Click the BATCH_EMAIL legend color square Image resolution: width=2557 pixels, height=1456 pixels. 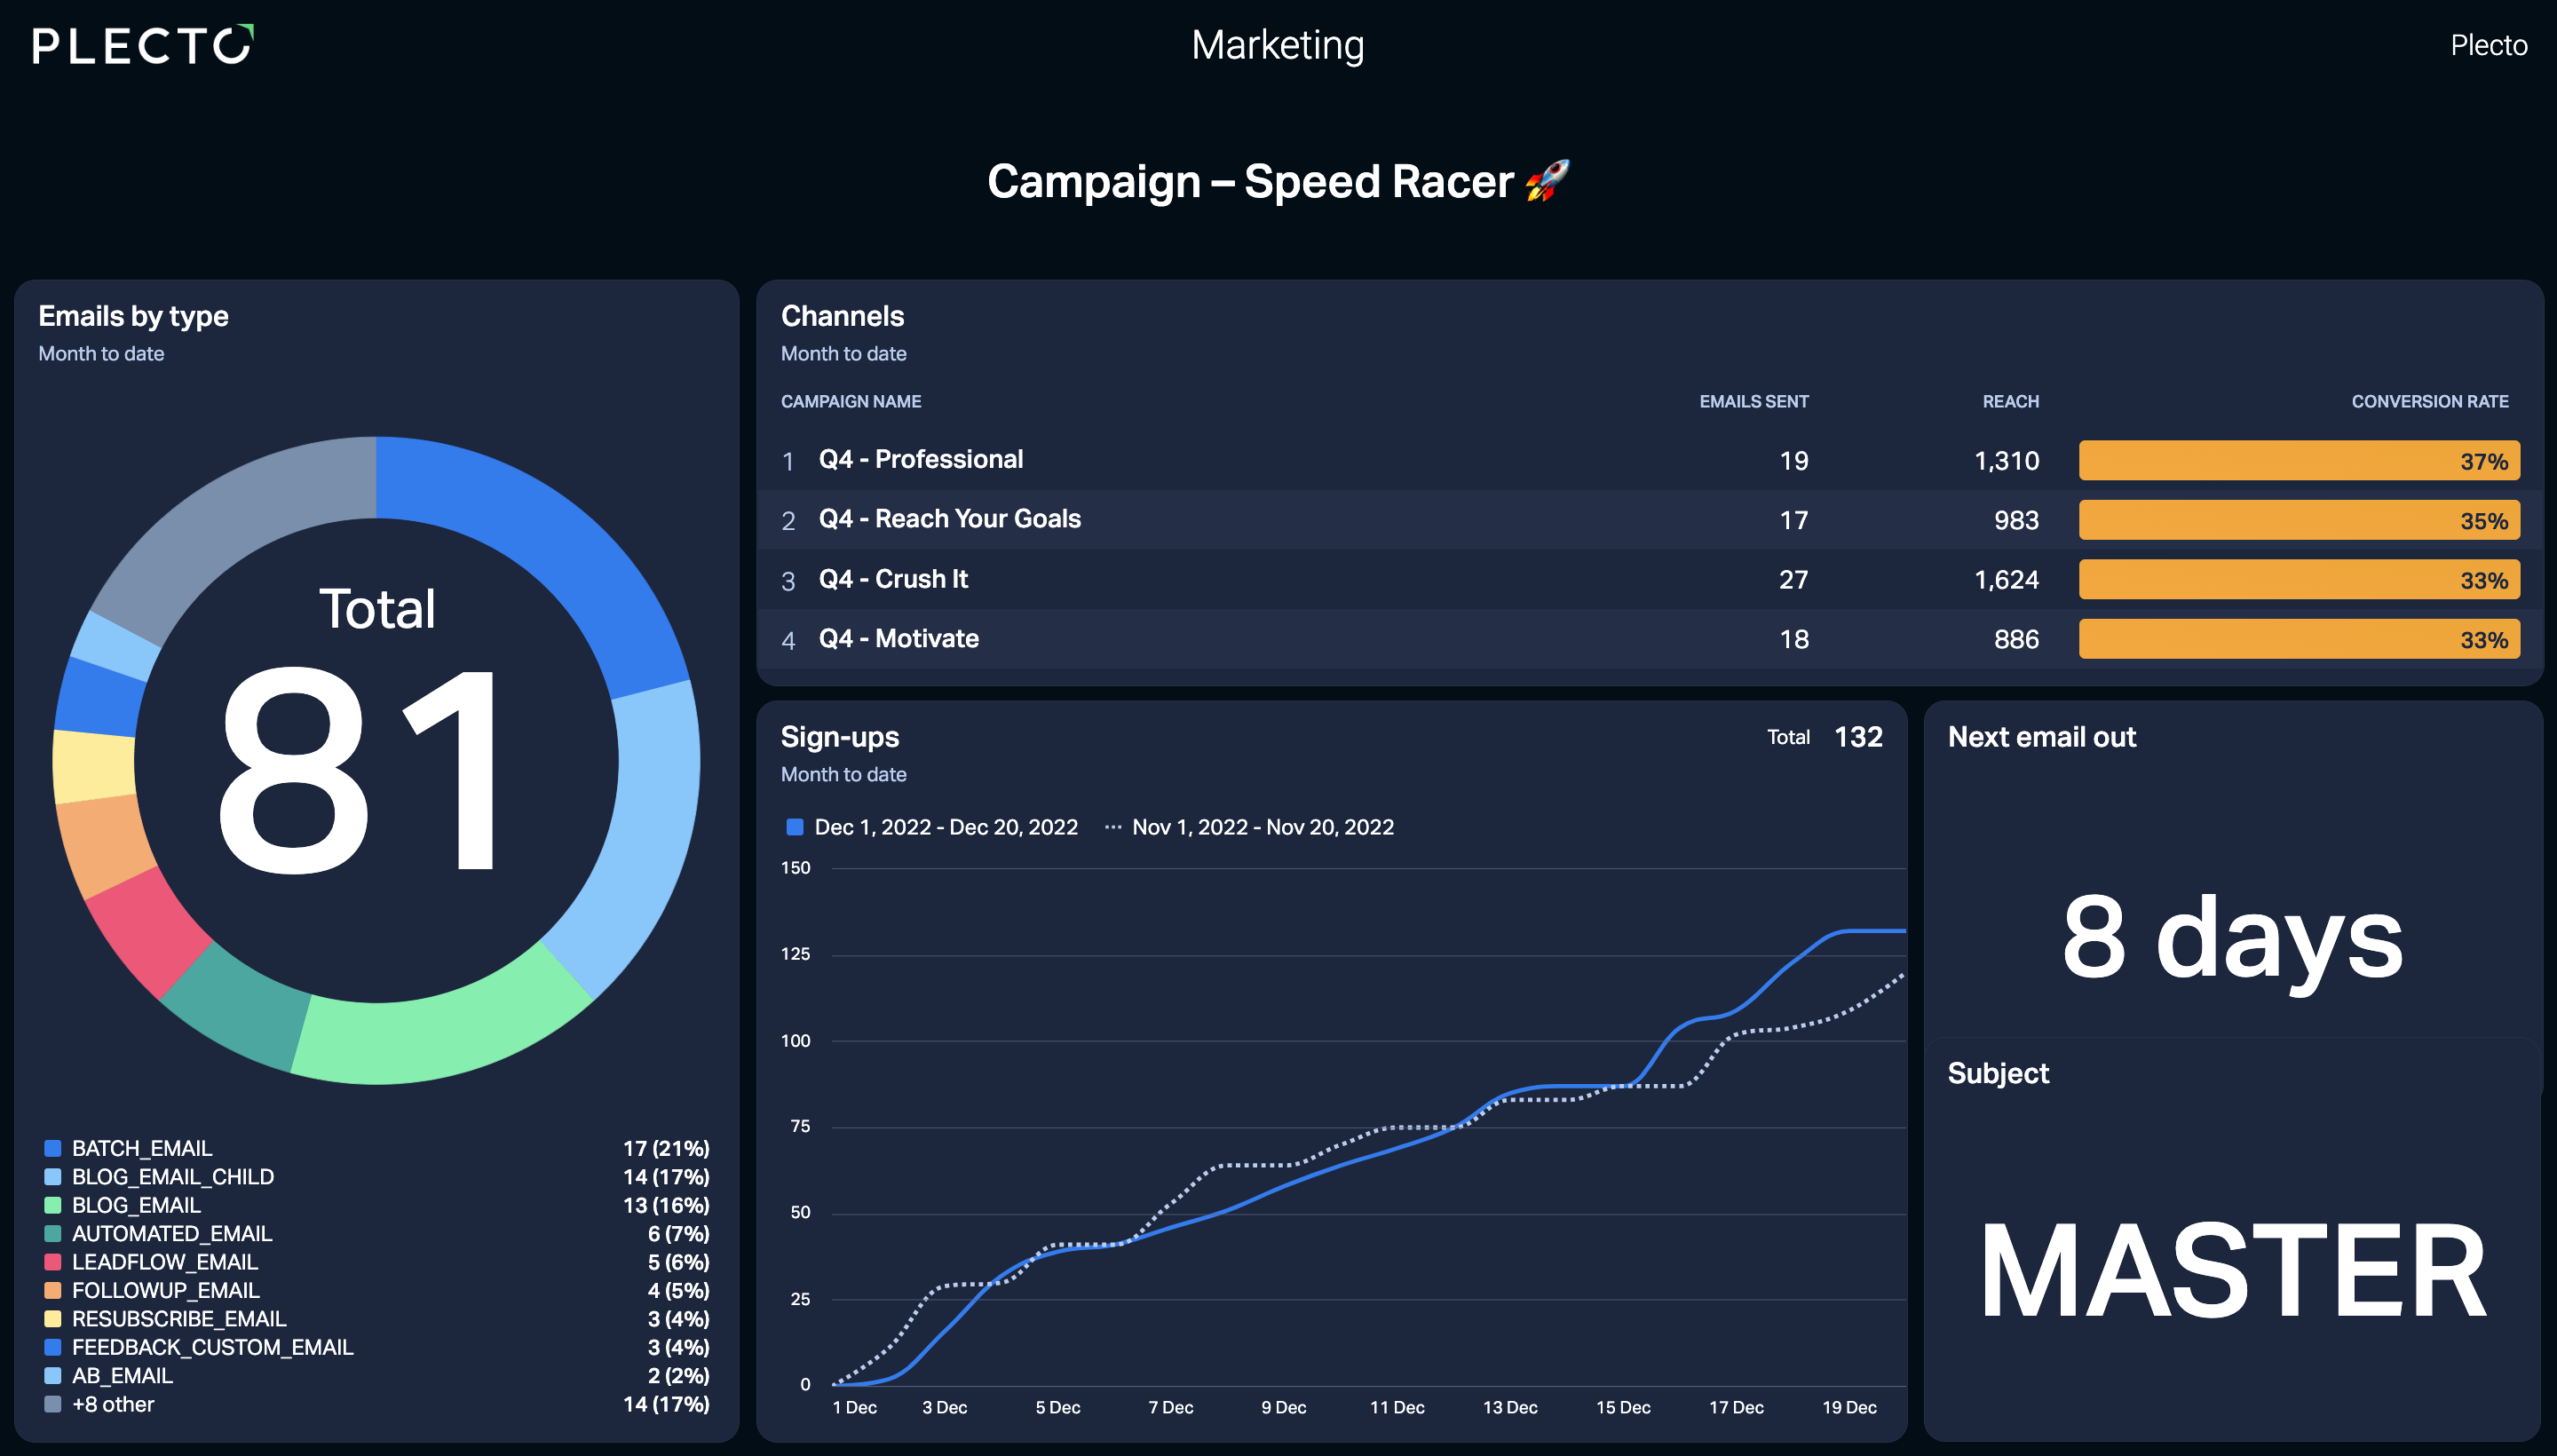53,1148
